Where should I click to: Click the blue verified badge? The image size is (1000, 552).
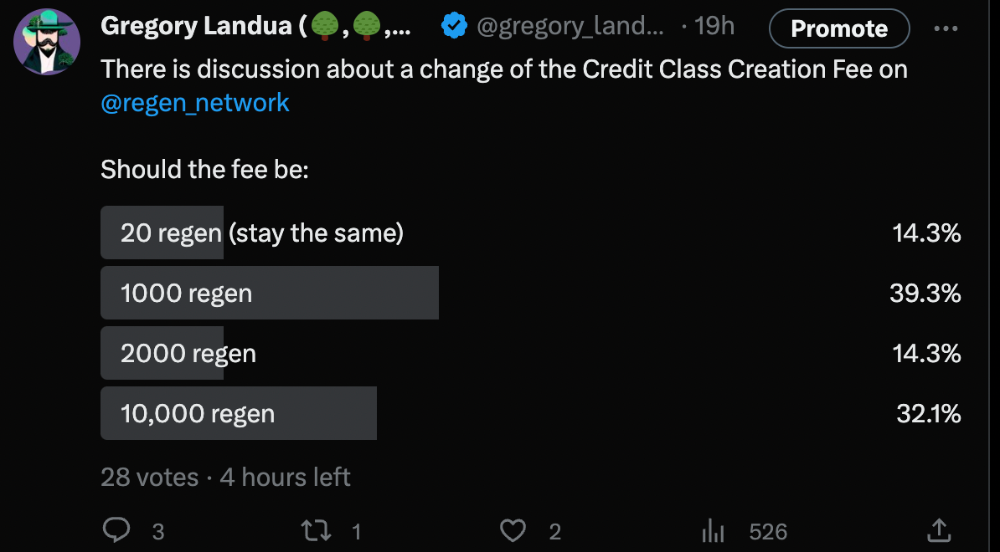coord(454,28)
